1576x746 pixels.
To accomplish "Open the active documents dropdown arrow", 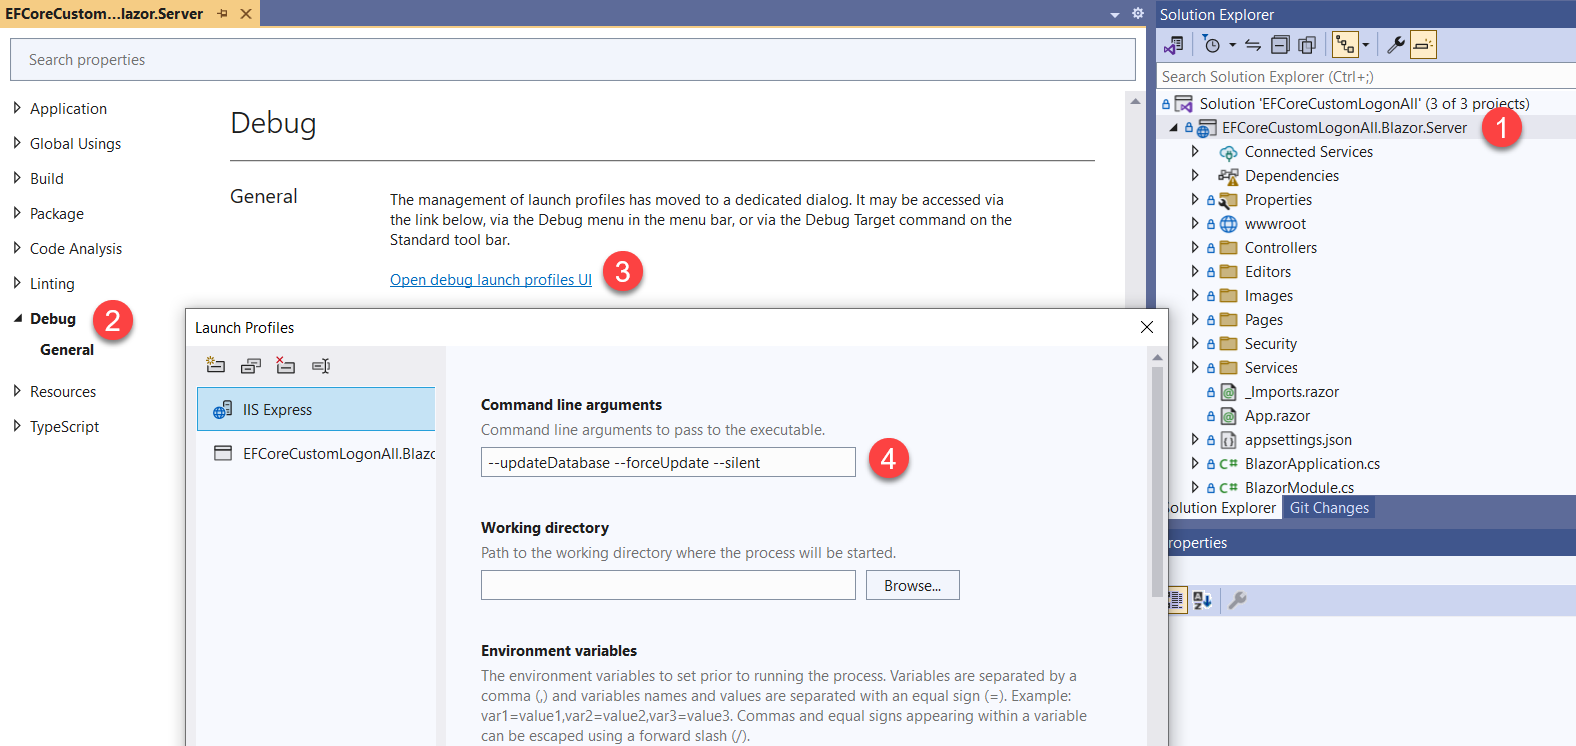I will tap(1115, 15).
